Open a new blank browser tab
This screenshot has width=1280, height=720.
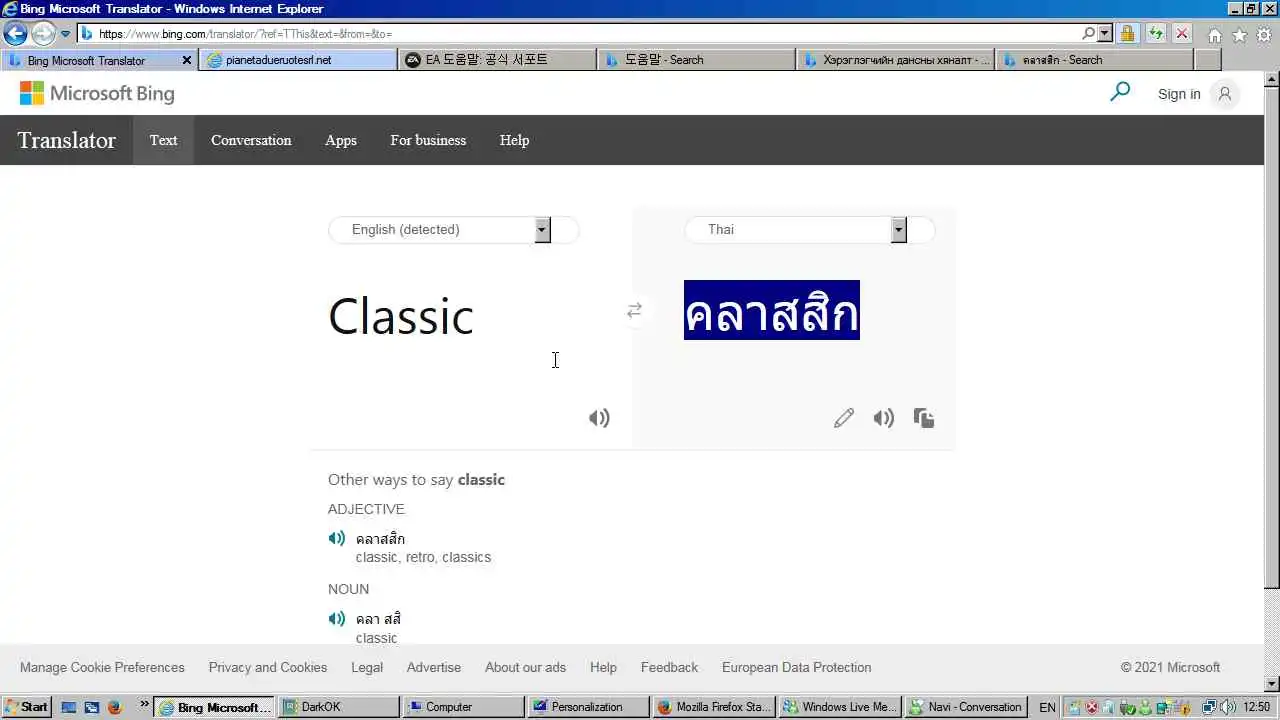[1207, 60]
